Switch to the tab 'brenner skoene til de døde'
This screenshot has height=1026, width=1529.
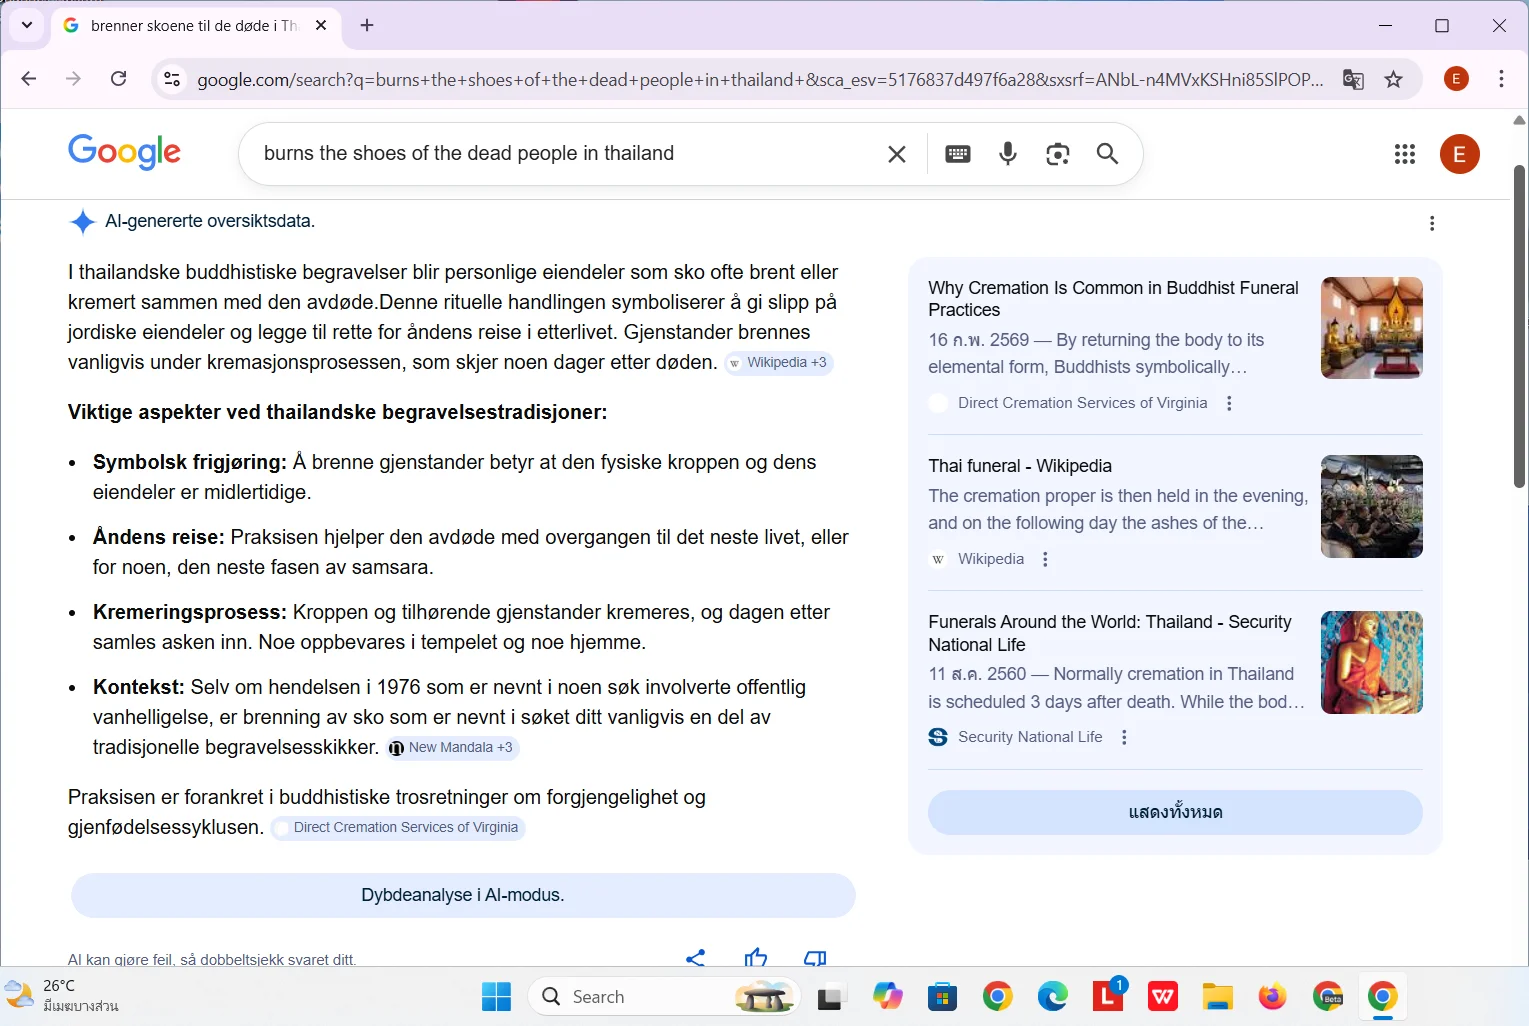[190, 25]
